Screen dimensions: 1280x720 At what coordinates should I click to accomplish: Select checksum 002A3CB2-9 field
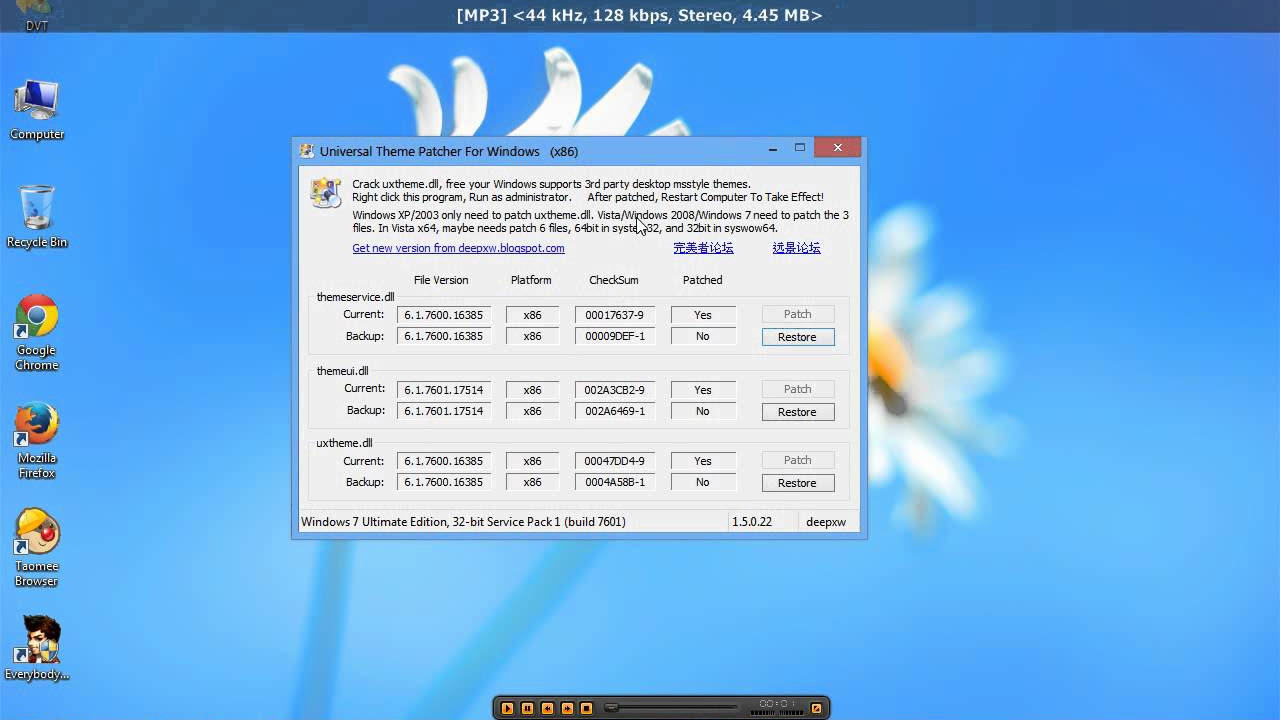tap(615, 390)
